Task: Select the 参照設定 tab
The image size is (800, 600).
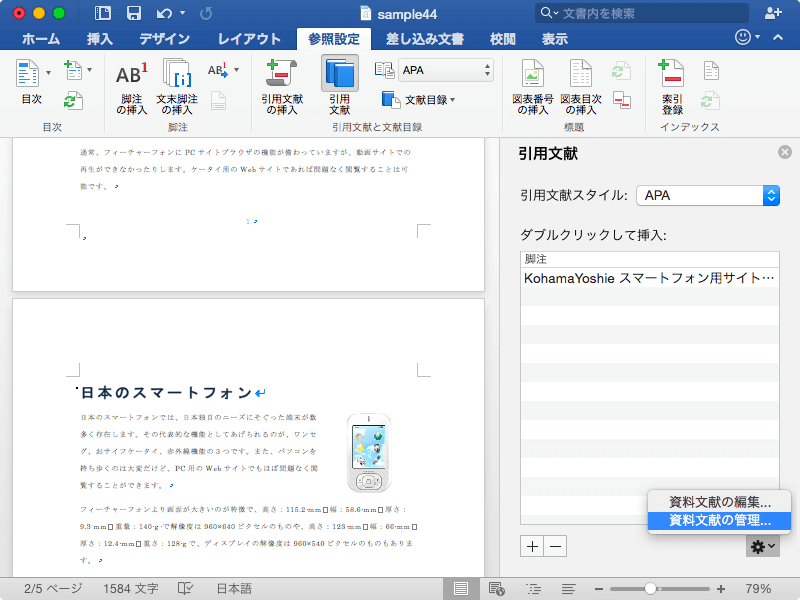Action: 334,39
